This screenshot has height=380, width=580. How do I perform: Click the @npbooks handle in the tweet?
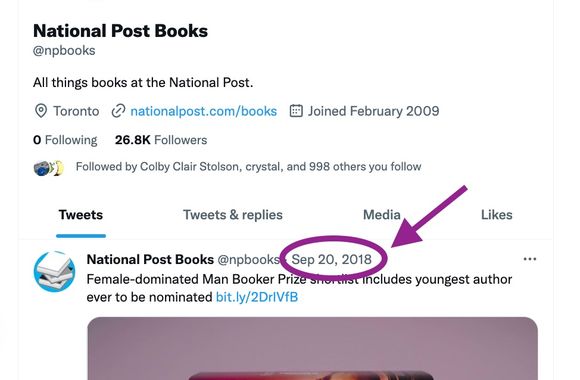(248, 259)
